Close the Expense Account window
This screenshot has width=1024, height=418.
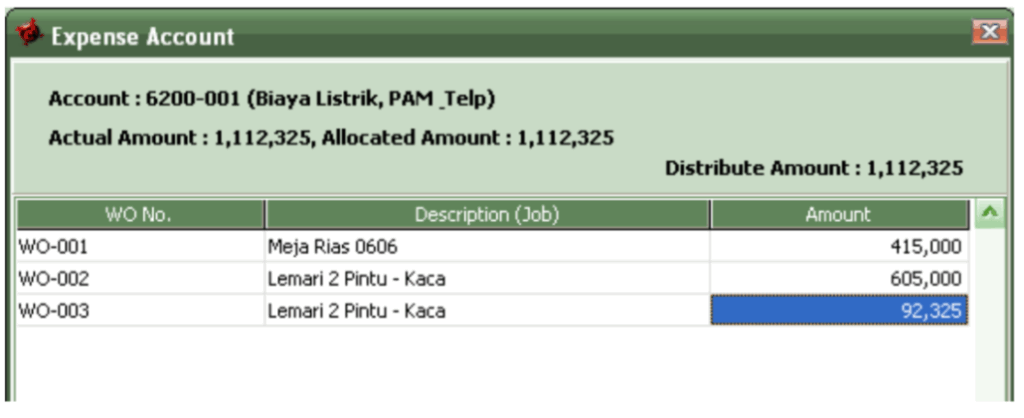click(x=989, y=31)
